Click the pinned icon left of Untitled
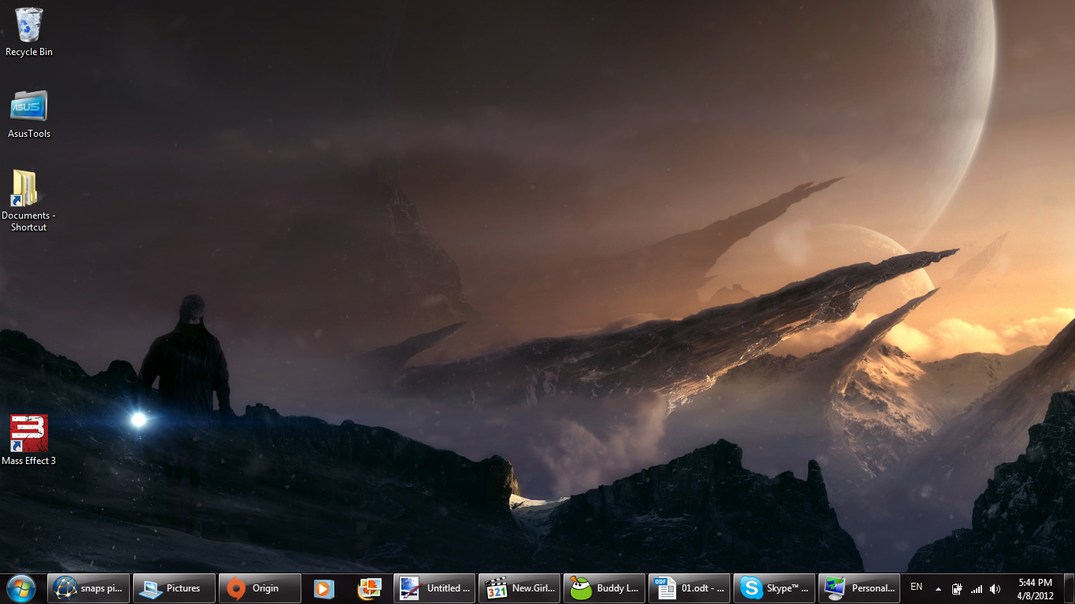This screenshot has width=1075, height=604. click(369, 589)
